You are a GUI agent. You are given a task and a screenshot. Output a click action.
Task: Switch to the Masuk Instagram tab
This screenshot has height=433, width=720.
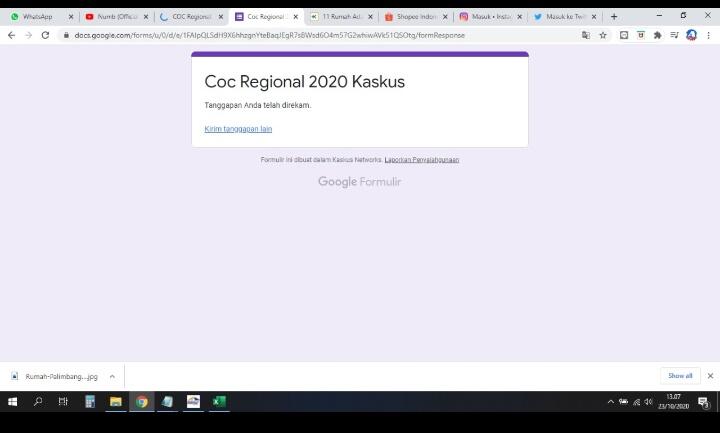click(x=491, y=17)
